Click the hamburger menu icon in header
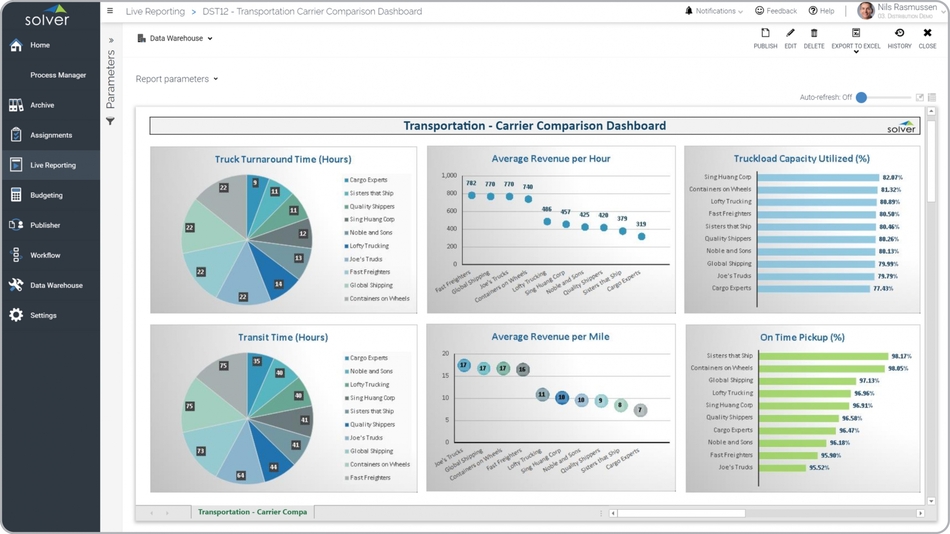Screen dimensions: 950x534 click(x=110, y=11)
